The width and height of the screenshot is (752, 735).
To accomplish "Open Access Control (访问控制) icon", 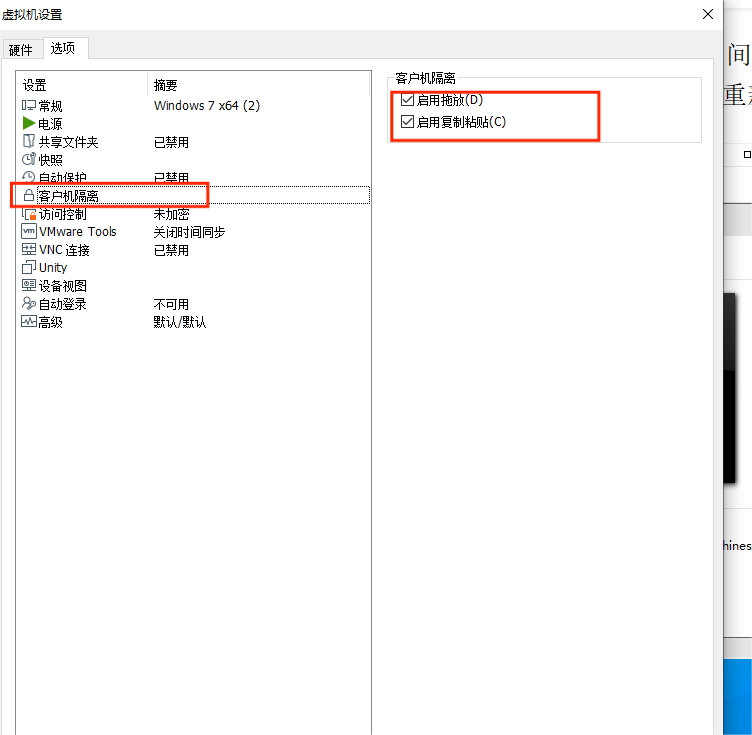I will click(x=29, y=214).
